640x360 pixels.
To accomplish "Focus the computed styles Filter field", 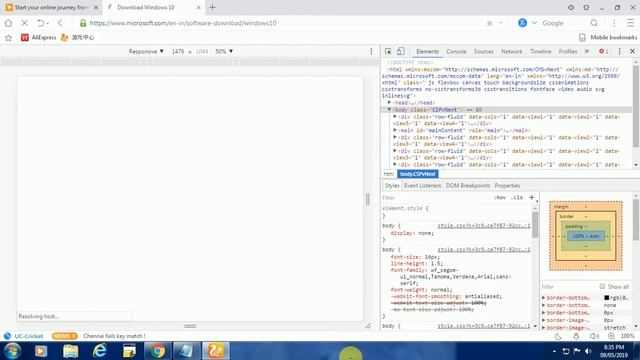I will coord(569,287).
